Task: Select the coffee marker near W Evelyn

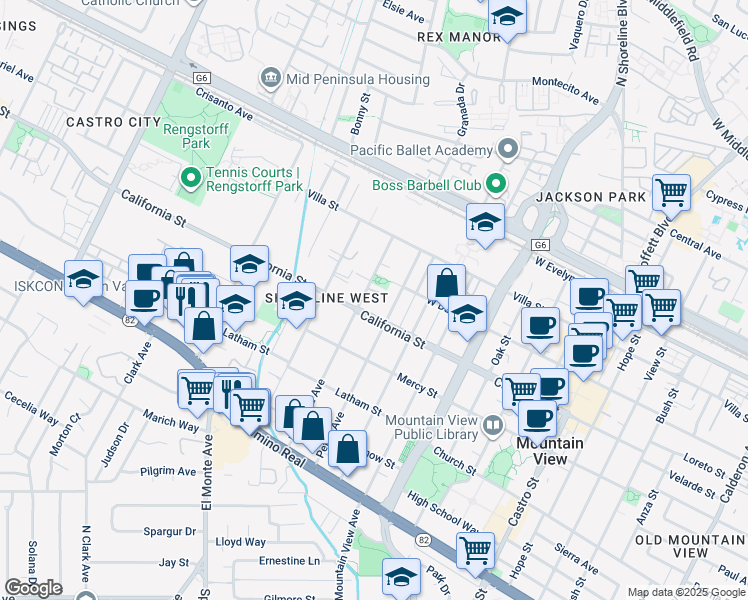Action: point(589,298)
